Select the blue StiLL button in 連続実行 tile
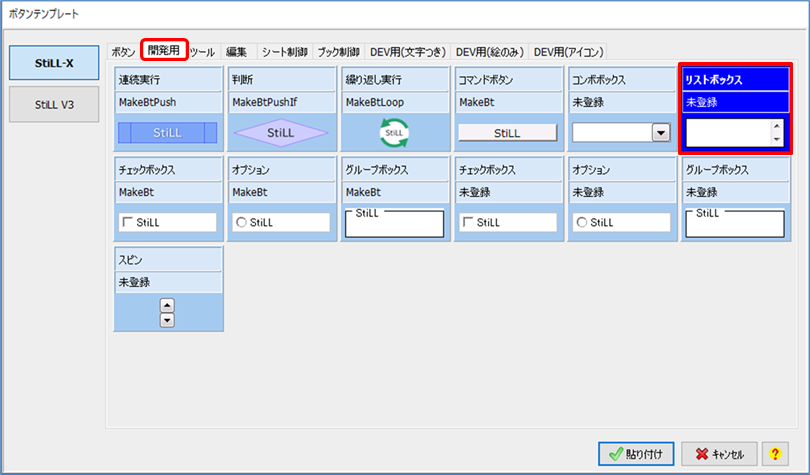The height and width of the screenshot is (475, 810). pyautogui.click(x=168, y=131)
